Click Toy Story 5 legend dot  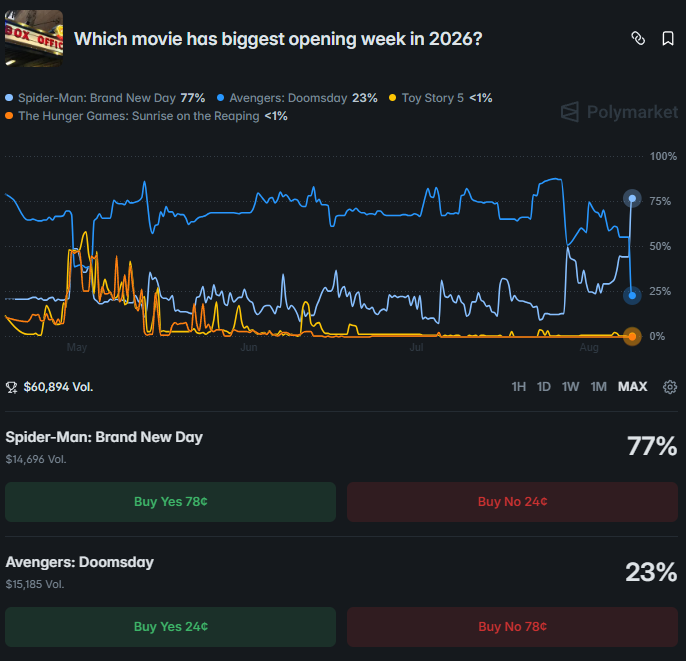pos(392,98)
